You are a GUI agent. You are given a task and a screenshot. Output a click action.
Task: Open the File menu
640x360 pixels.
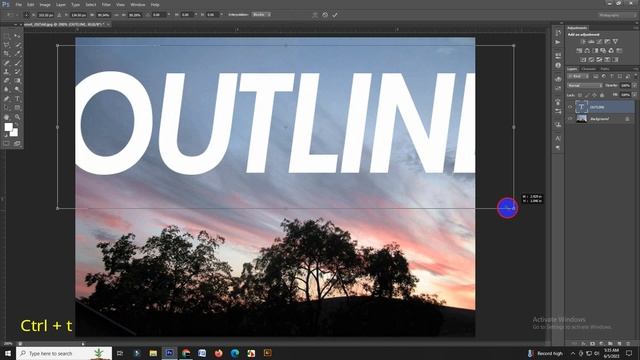point(18,4)
